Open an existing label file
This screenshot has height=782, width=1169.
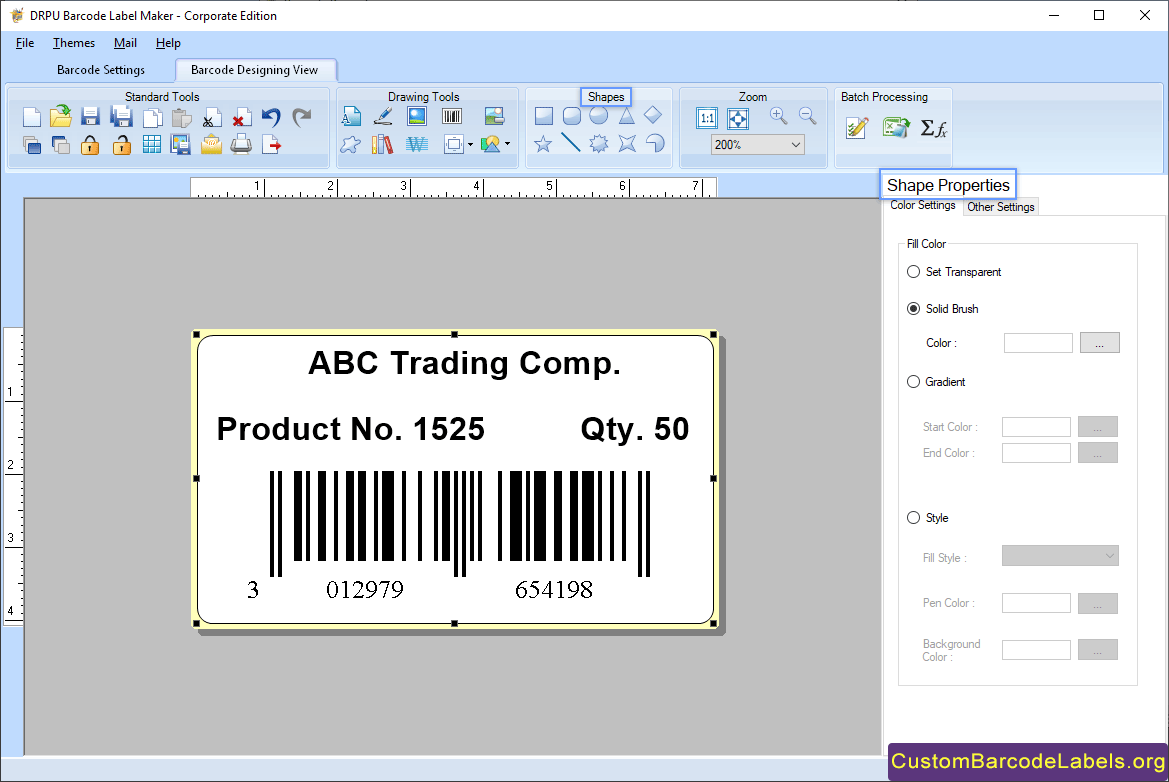(60, 117)
